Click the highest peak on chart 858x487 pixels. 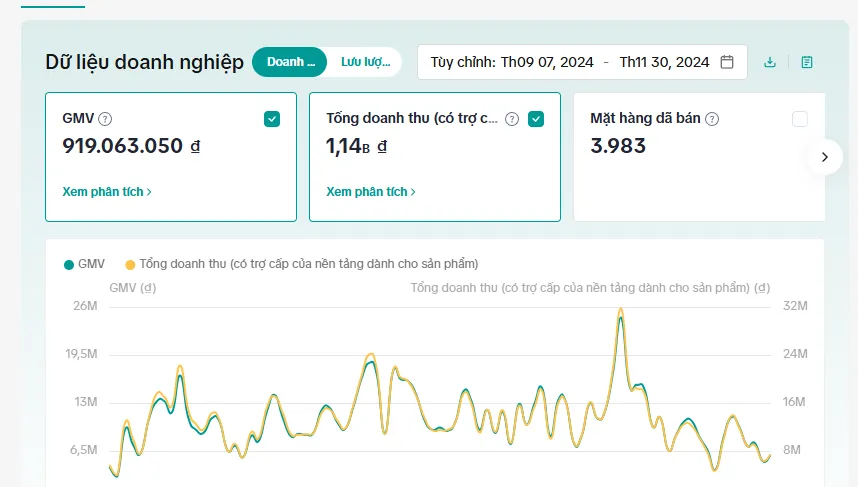point(621,311)
